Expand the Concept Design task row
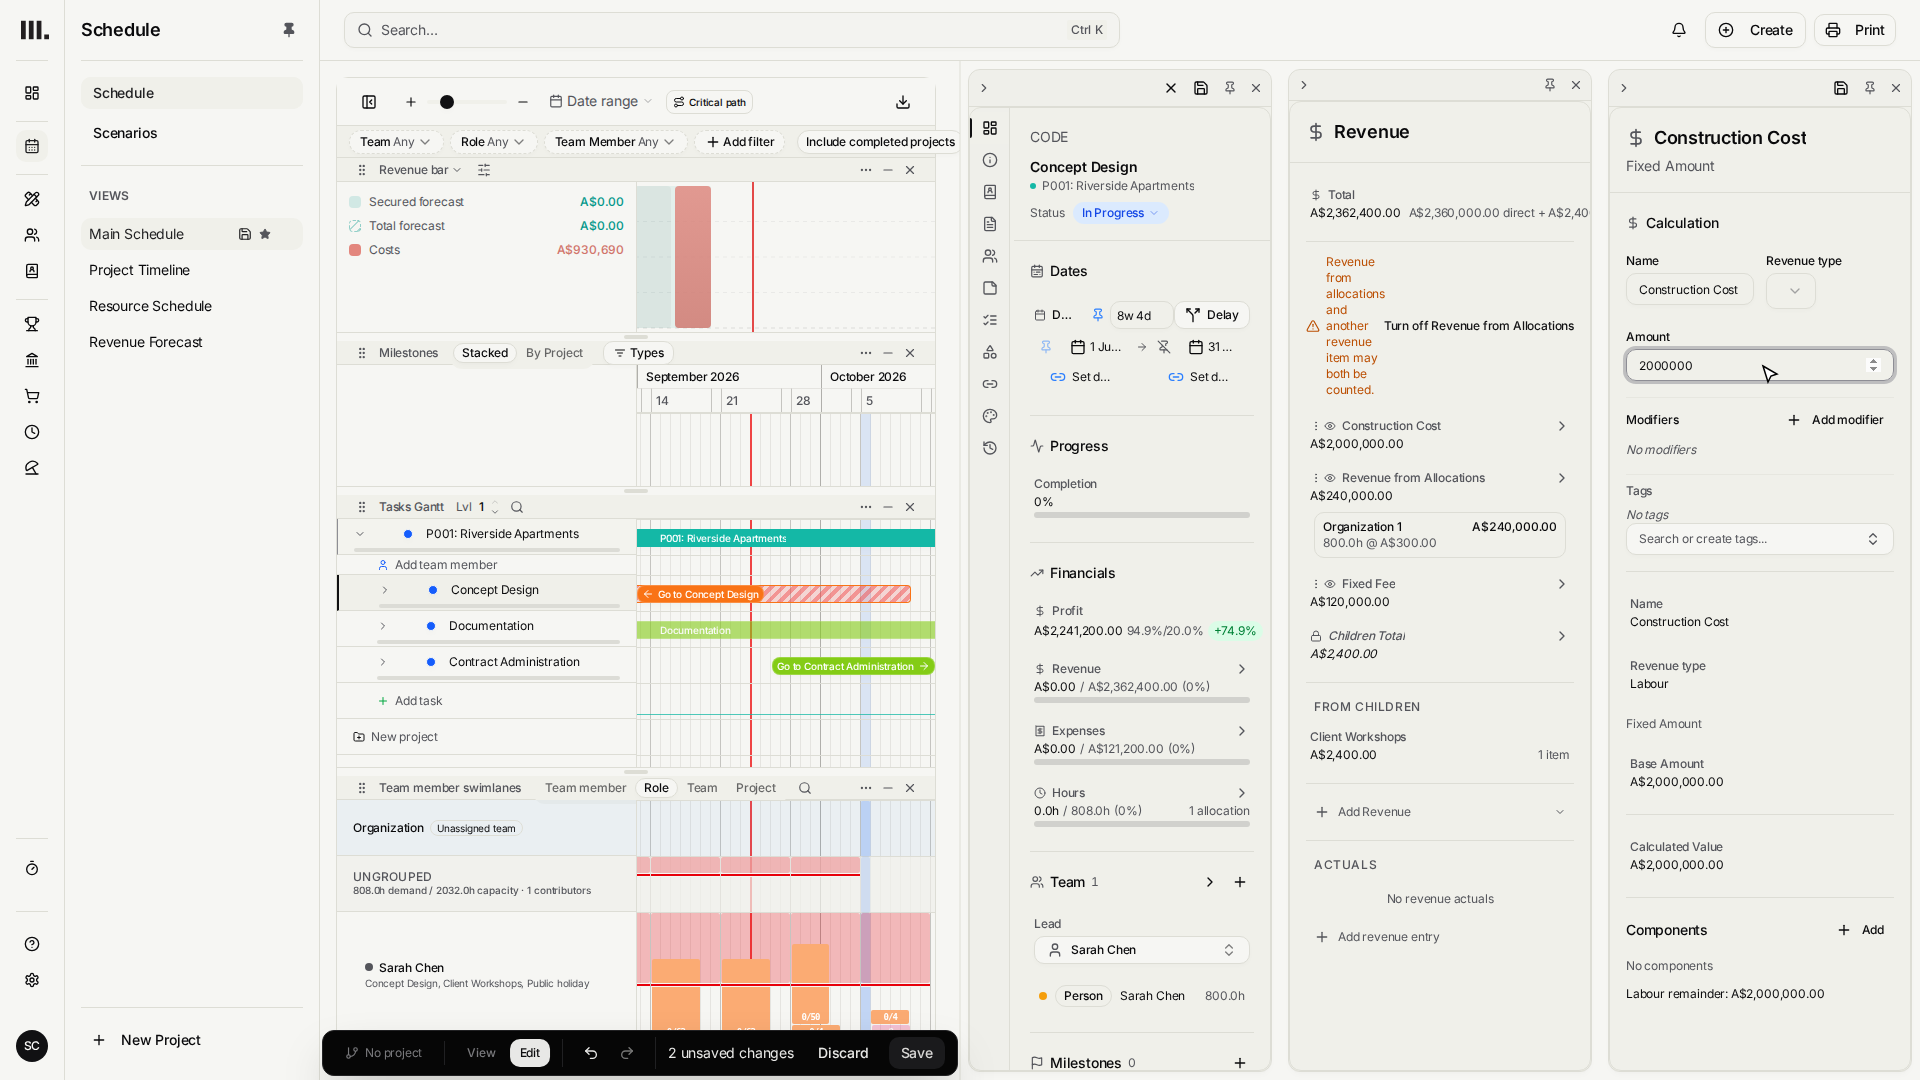 point(385,590)
